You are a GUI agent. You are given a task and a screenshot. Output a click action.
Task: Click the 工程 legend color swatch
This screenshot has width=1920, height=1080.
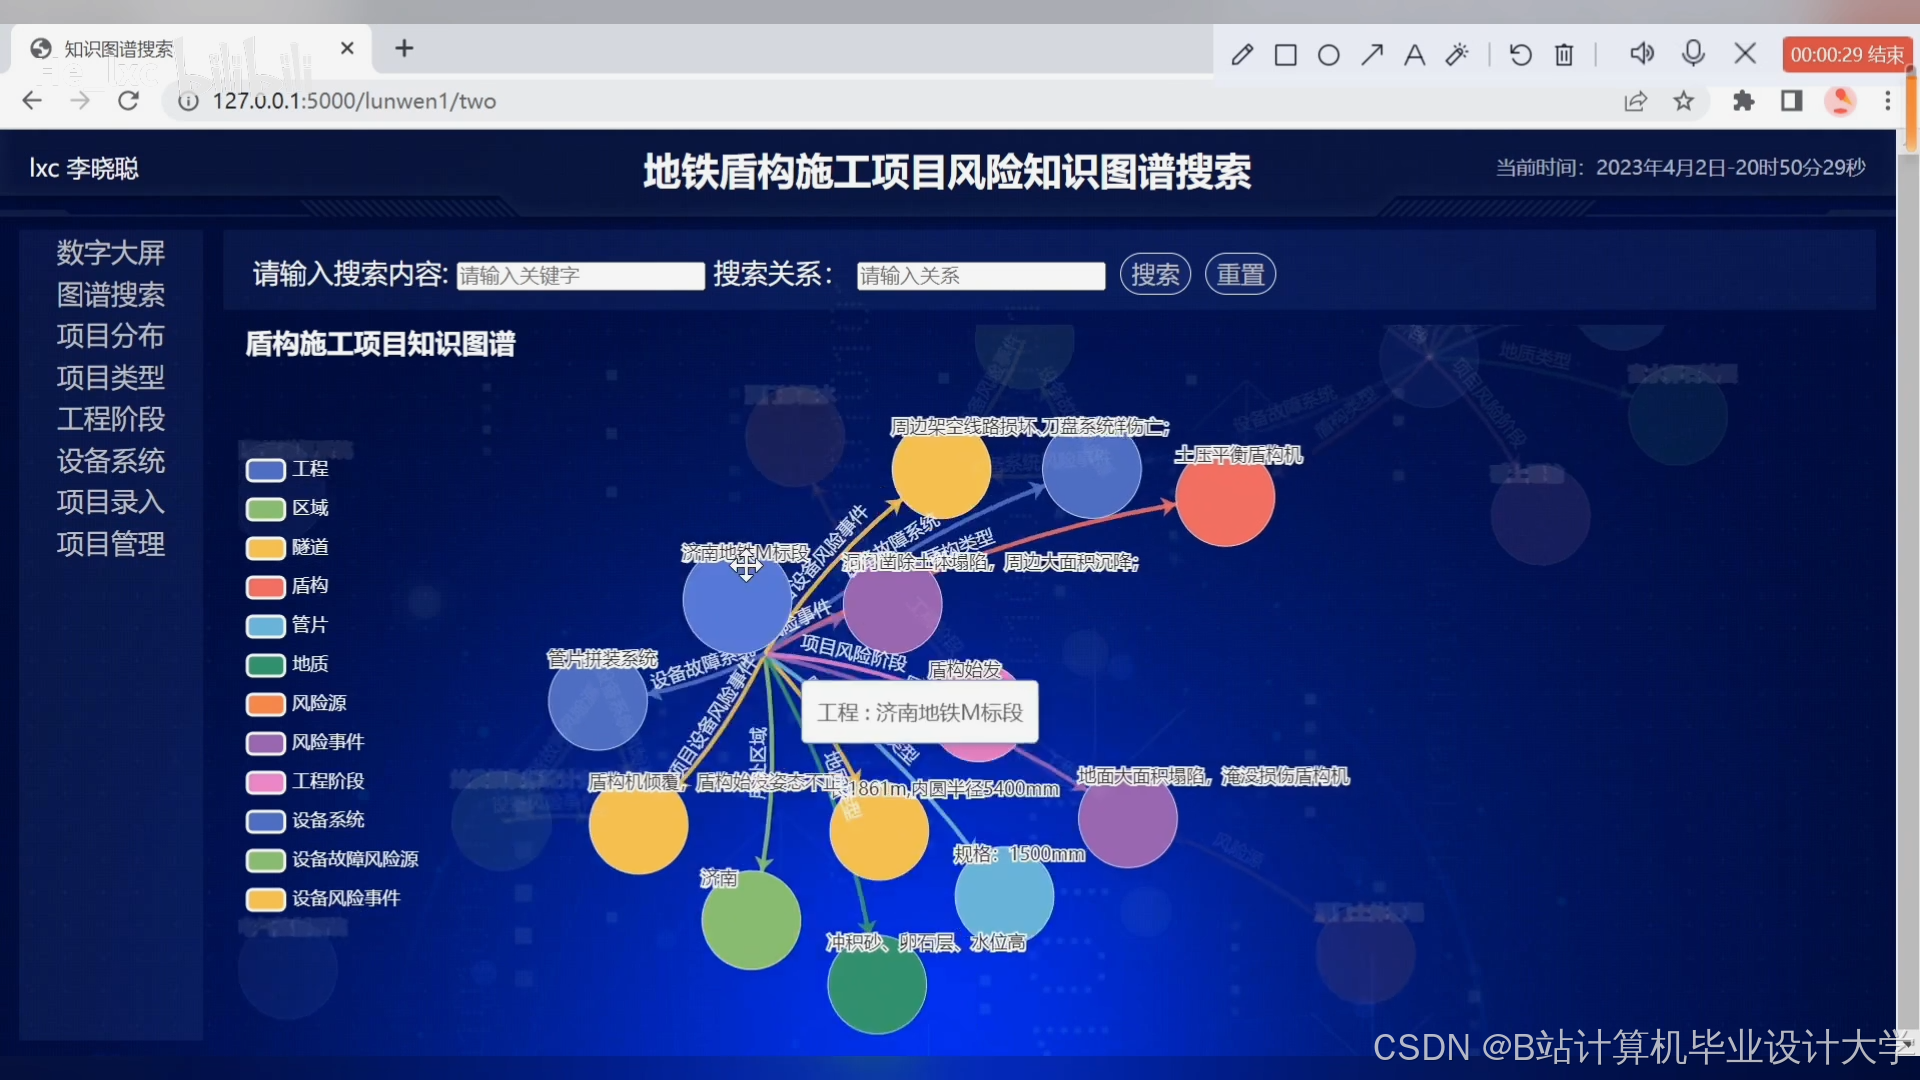(x=266, y=470)
